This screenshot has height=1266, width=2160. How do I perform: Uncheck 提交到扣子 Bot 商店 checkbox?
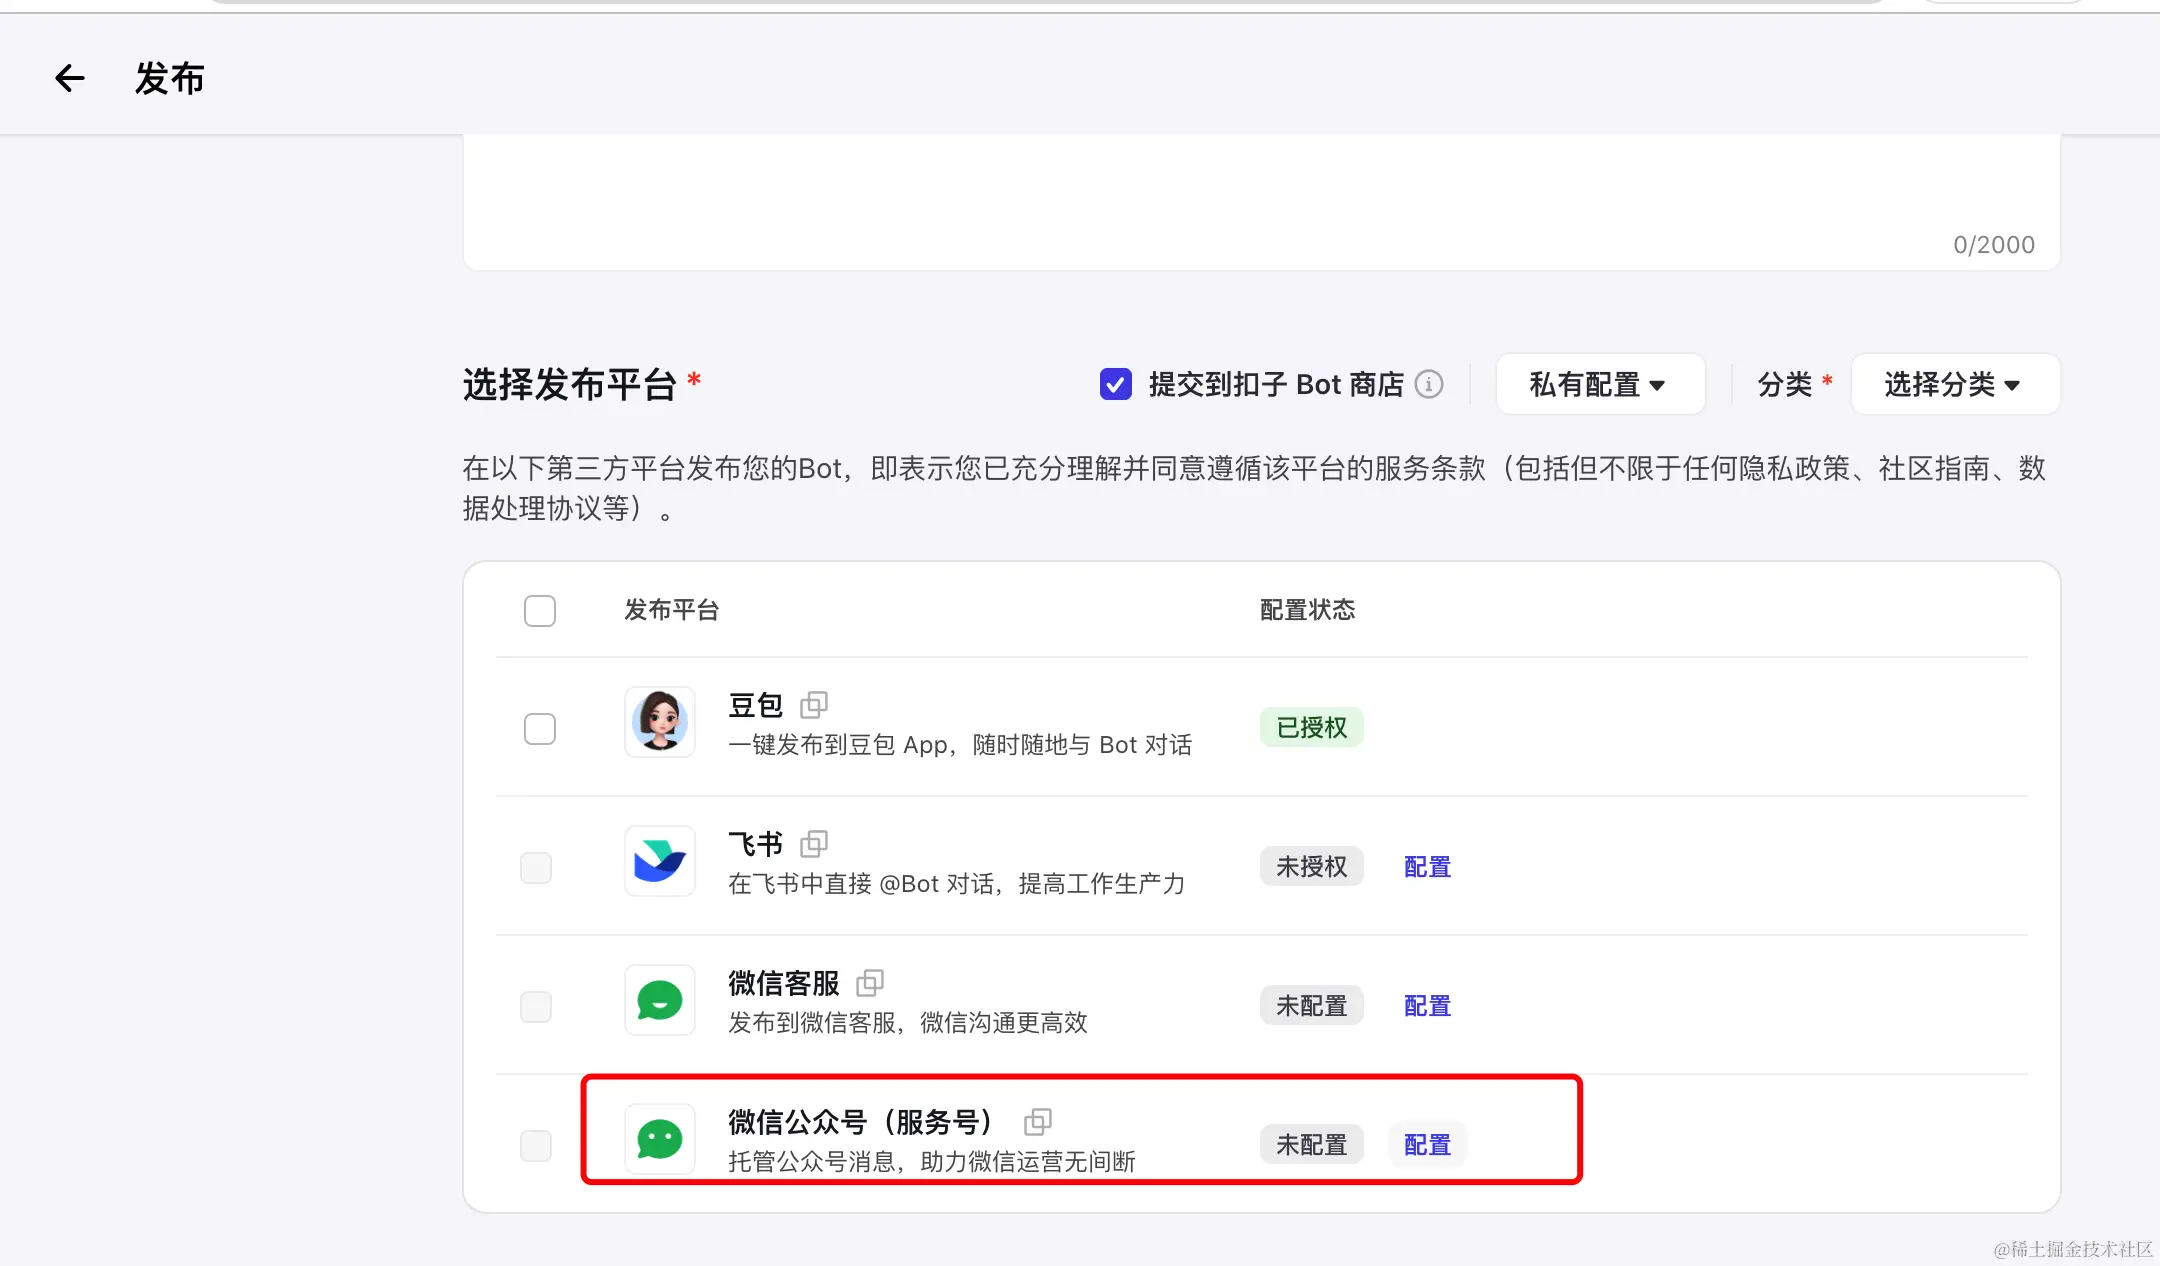(1116, 384)
